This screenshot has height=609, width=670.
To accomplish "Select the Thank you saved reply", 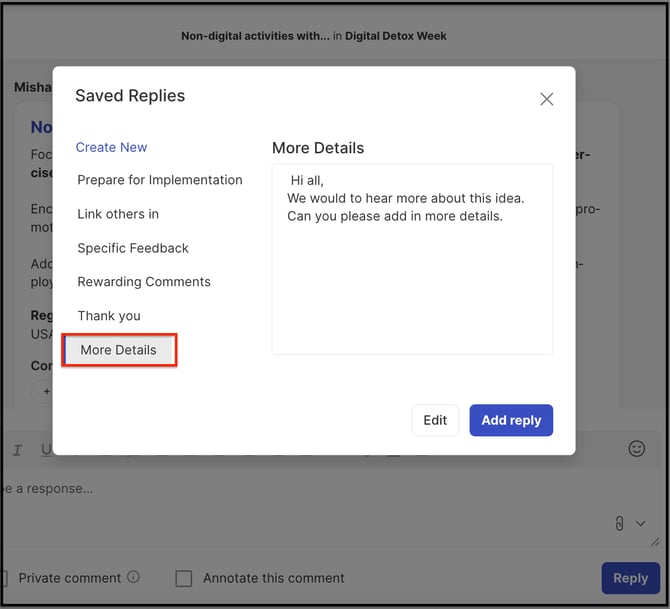I will point(109,316).
